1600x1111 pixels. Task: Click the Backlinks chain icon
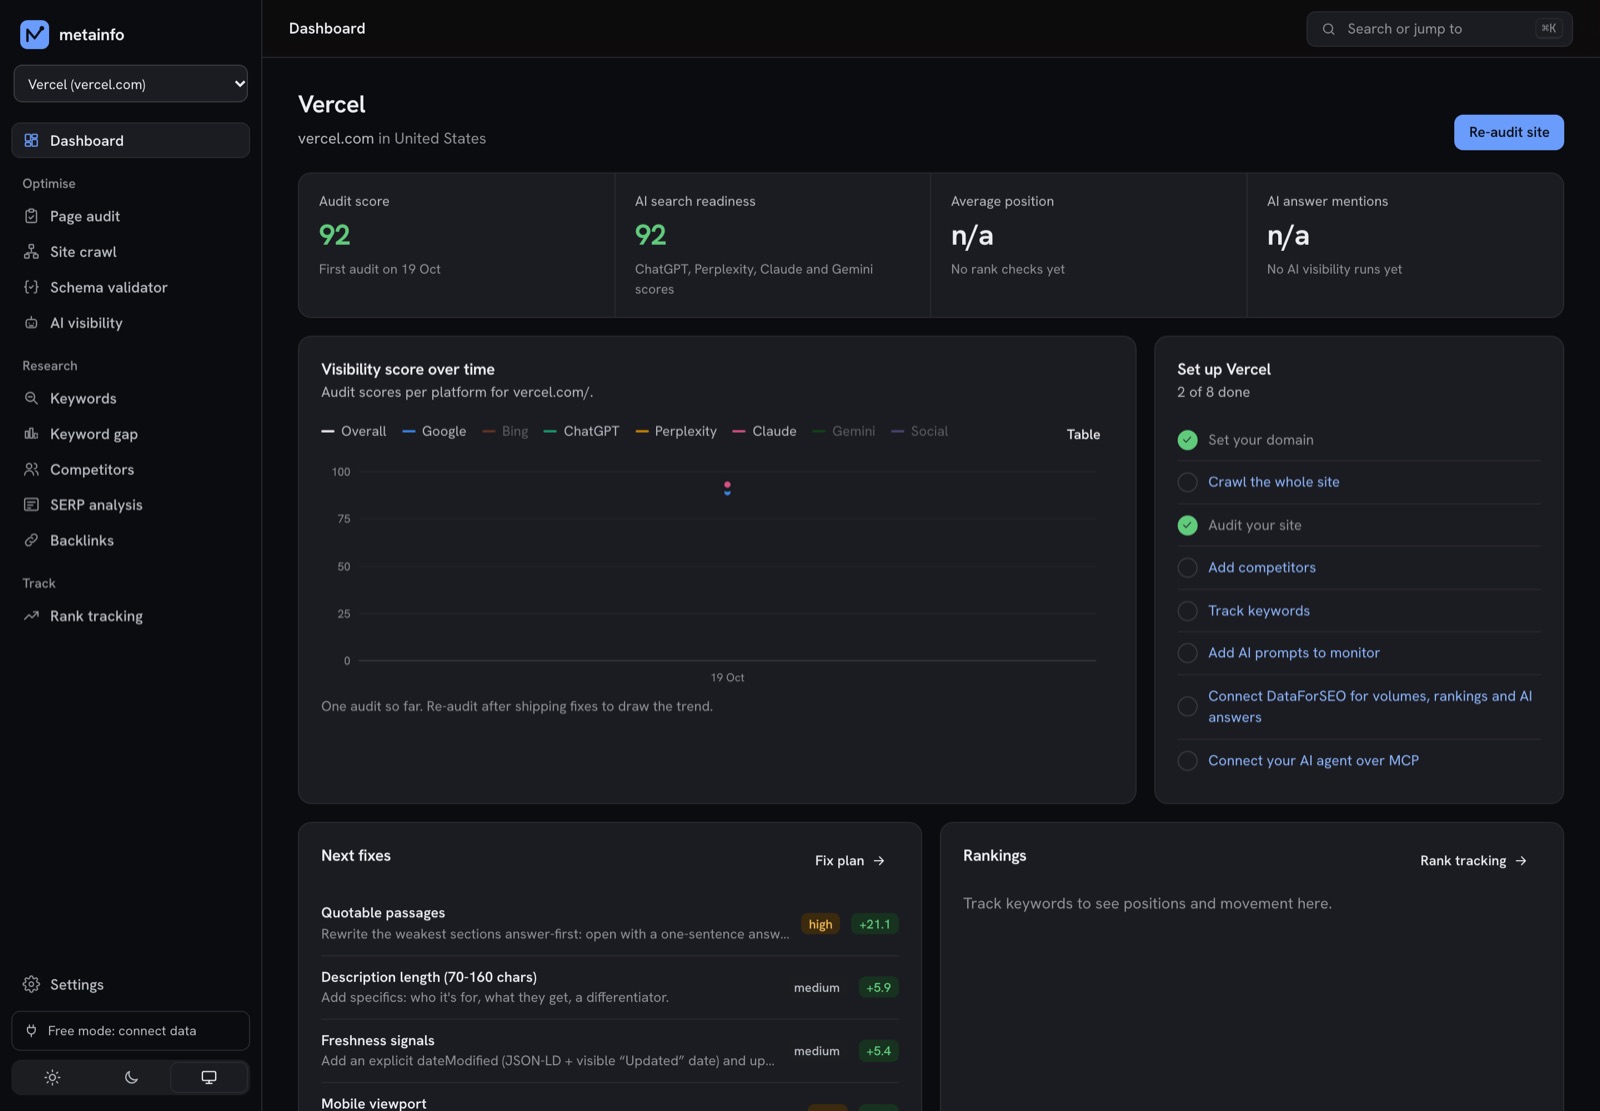click(31, 540)
